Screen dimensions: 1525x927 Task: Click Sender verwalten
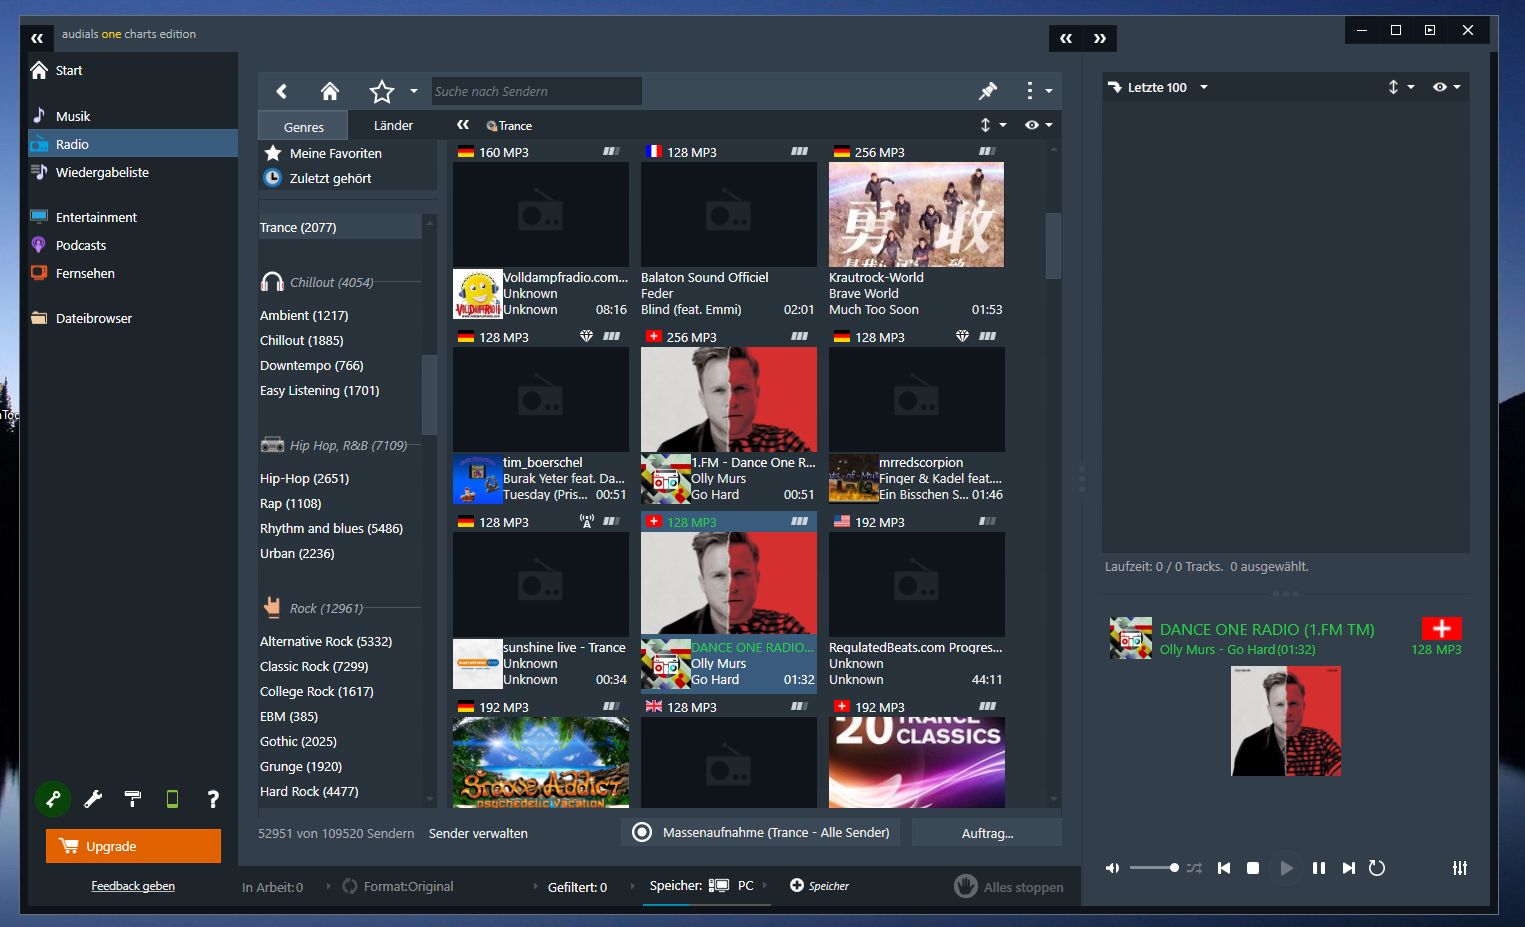(x=478, y=833)
